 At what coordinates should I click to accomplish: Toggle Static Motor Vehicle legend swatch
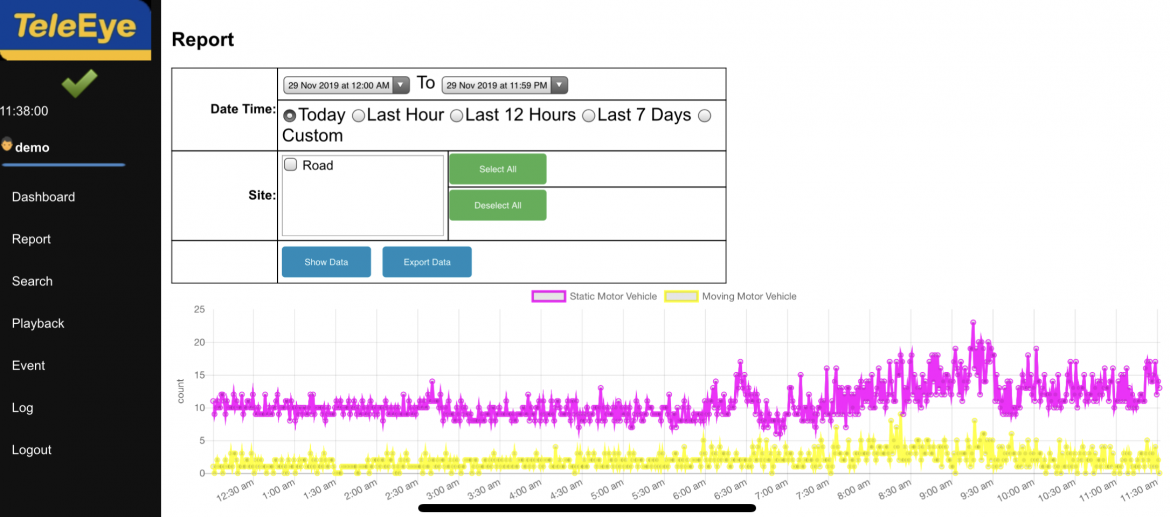(548, 296)
